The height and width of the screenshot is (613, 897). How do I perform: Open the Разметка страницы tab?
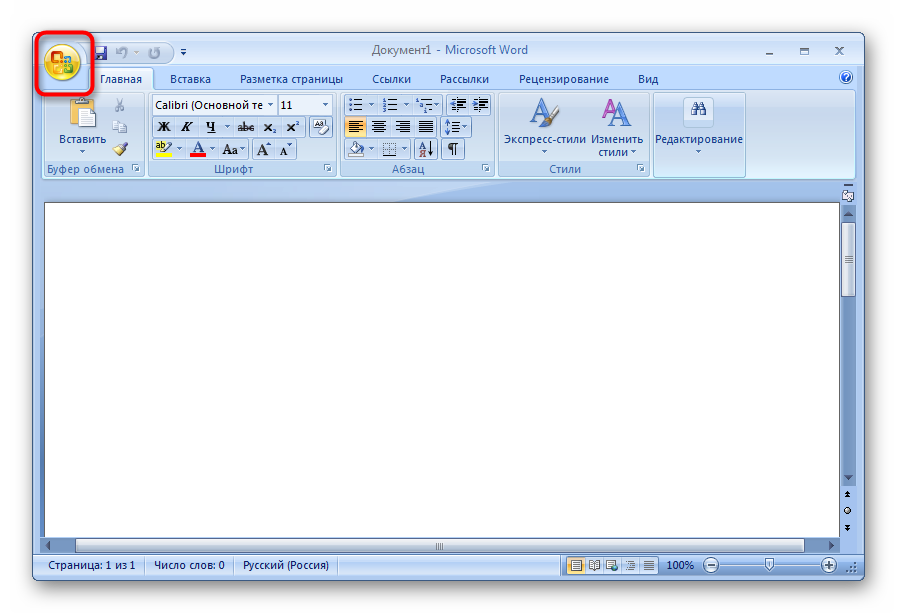click(291, 79)
